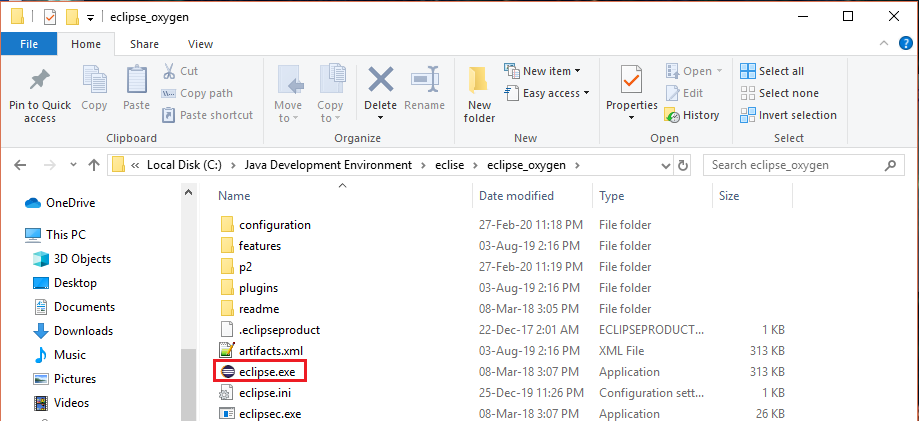Go up one folder level
919x421 pixels.
[x=94, y=165]
